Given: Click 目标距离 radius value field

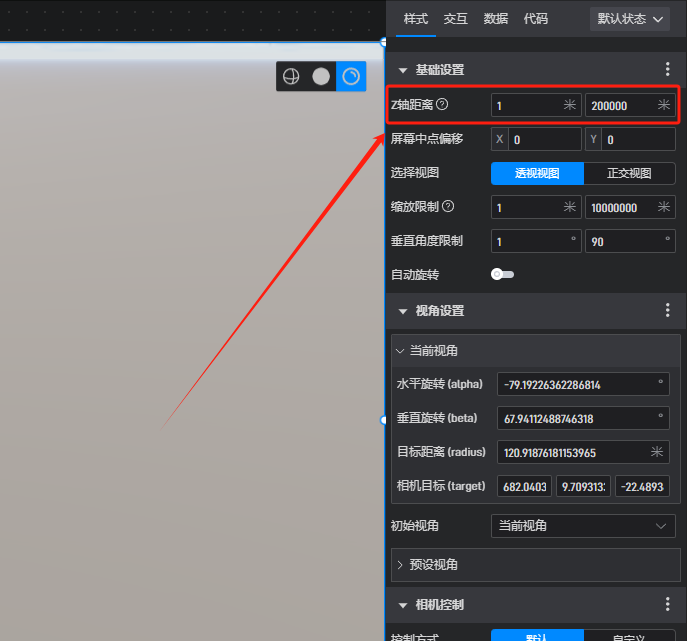Looking at the screenshot, I should click(583, 452).
